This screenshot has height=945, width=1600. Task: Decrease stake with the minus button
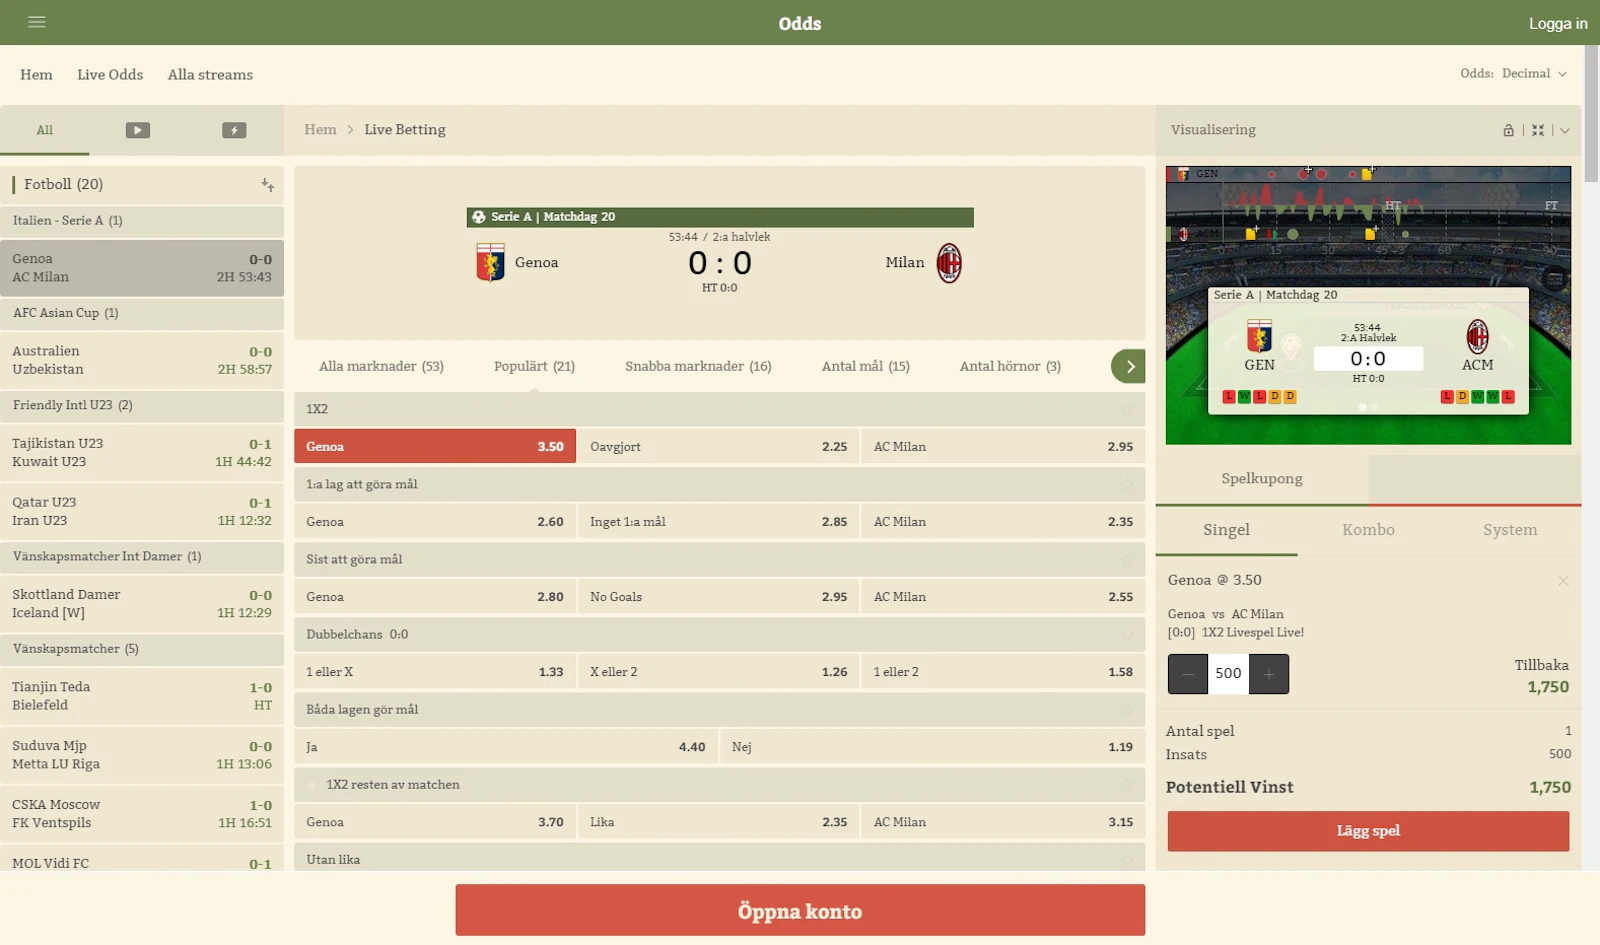(1188, 674)
